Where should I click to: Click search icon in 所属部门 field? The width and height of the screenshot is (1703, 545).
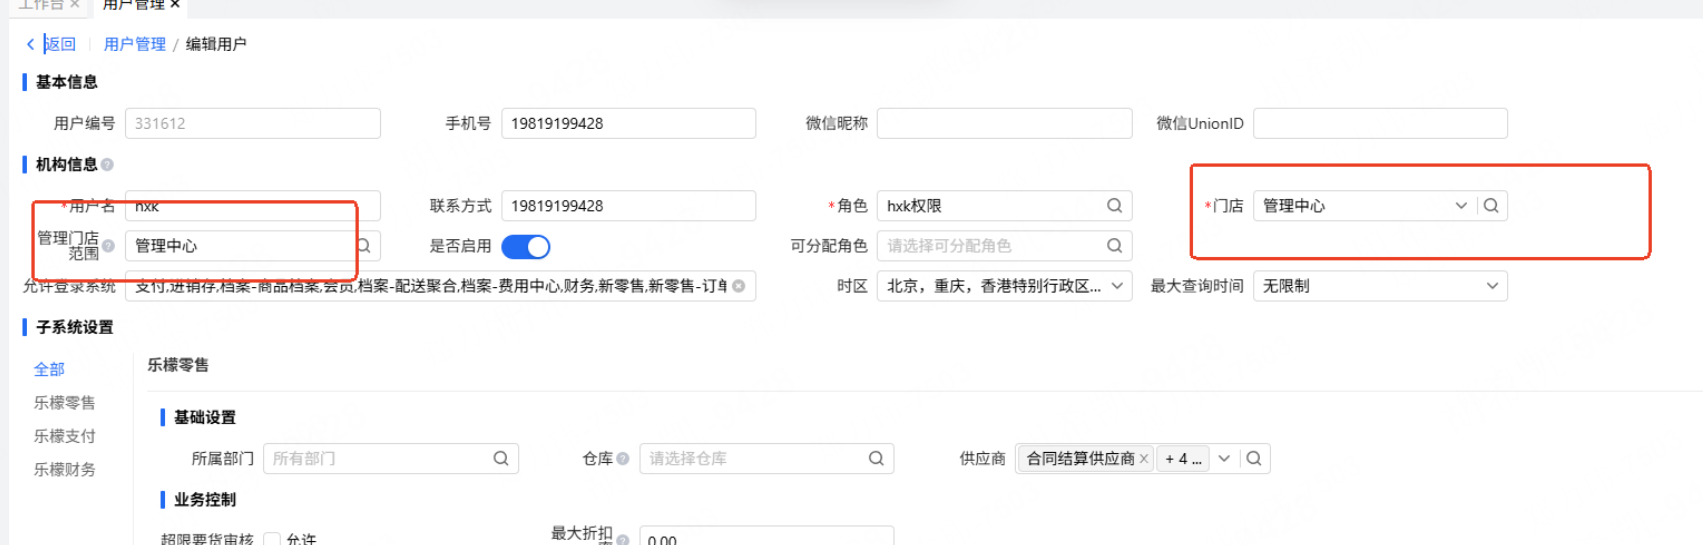coord(501,458)
